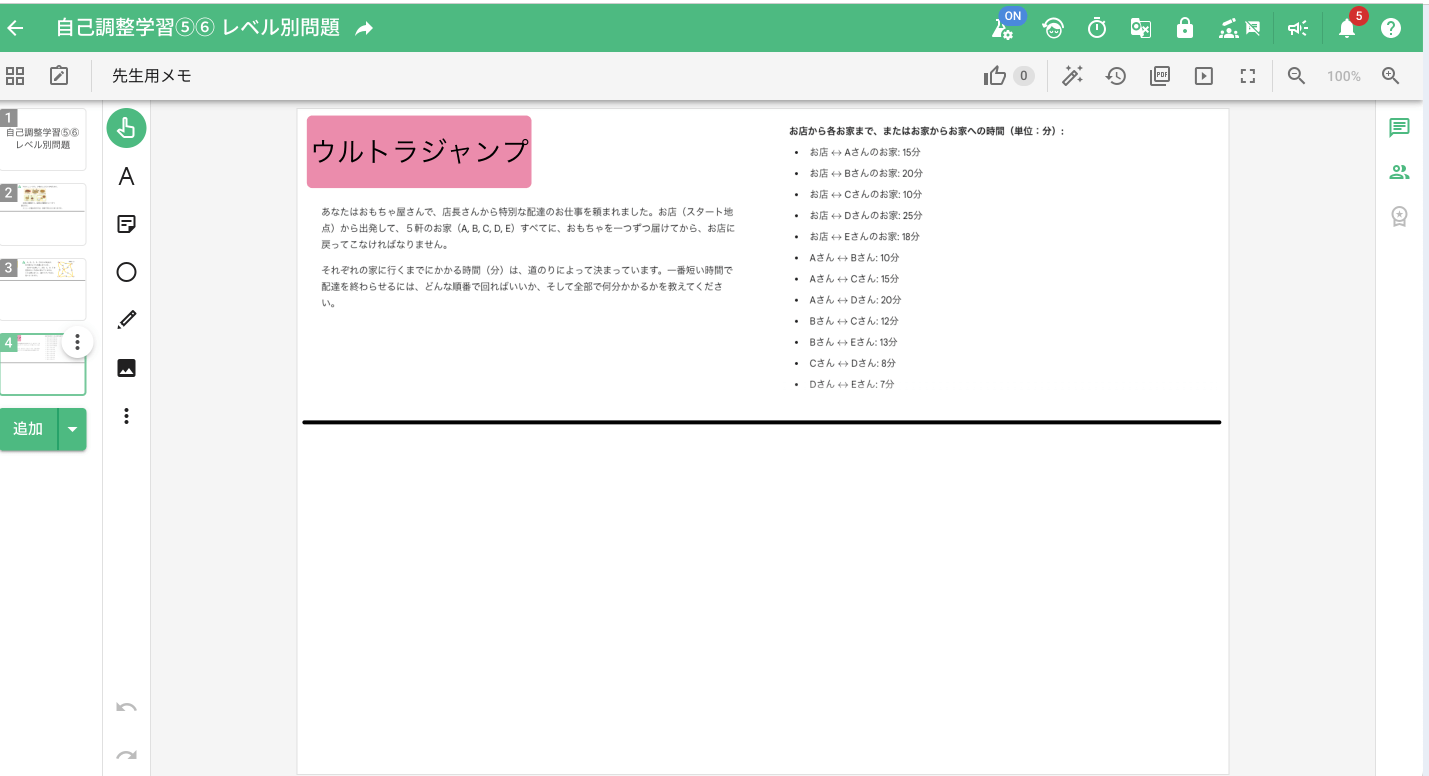Open the version history icon
1429x776 pixels.
[1116, 76]
